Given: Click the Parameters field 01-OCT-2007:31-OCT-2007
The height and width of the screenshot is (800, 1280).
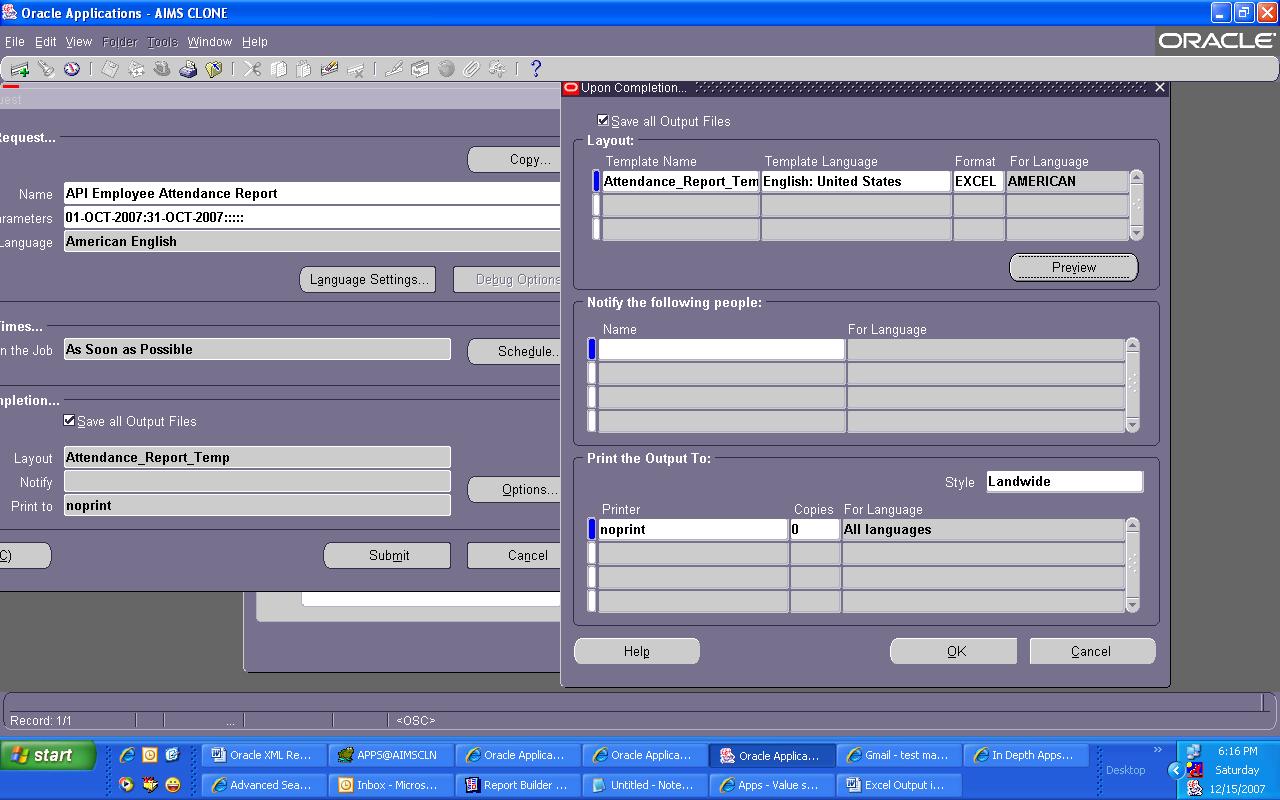Looking at the screenshot, I should [x=312, y=217].
